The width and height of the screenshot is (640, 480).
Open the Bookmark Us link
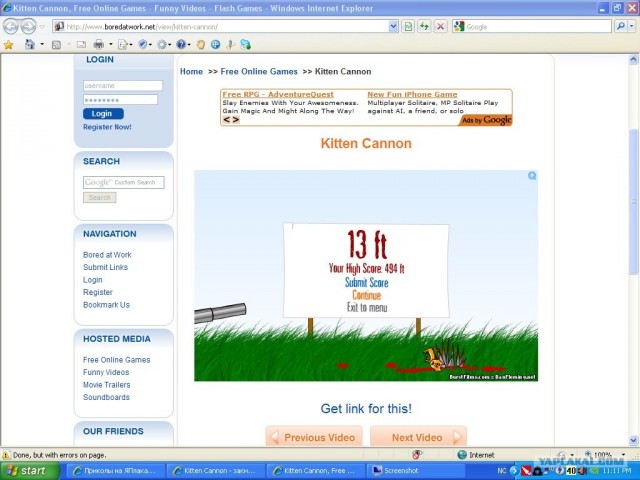[x=106, y=305]
